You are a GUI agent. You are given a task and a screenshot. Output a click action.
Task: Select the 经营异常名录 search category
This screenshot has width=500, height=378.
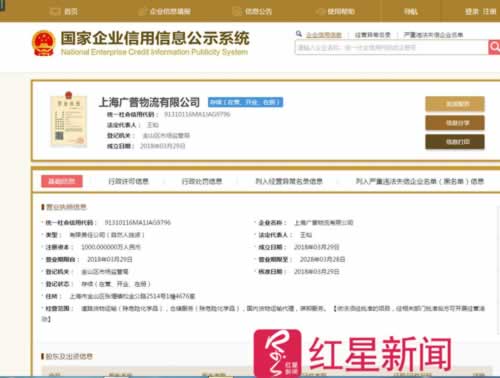click(x=373, y=35)
